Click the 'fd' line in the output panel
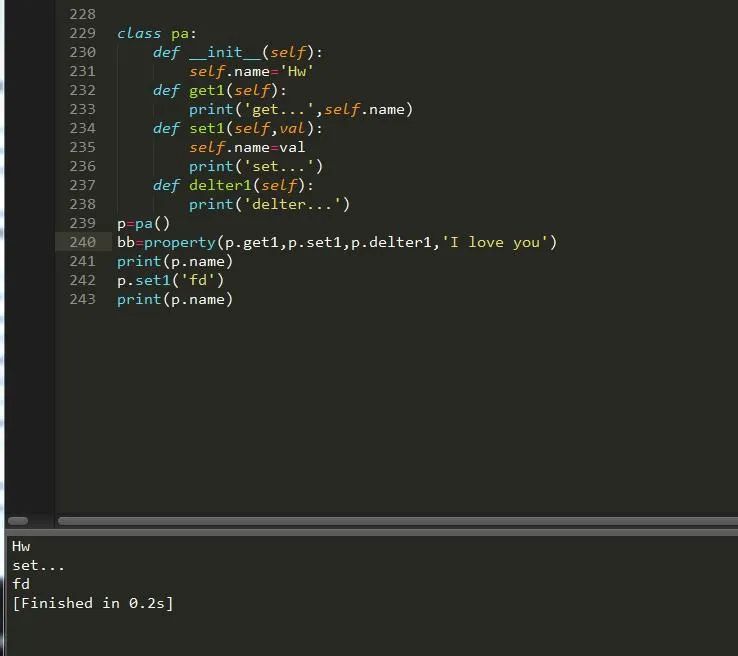Image resolution: width=738 pixels, height=656 pixels. click(21, 584)
